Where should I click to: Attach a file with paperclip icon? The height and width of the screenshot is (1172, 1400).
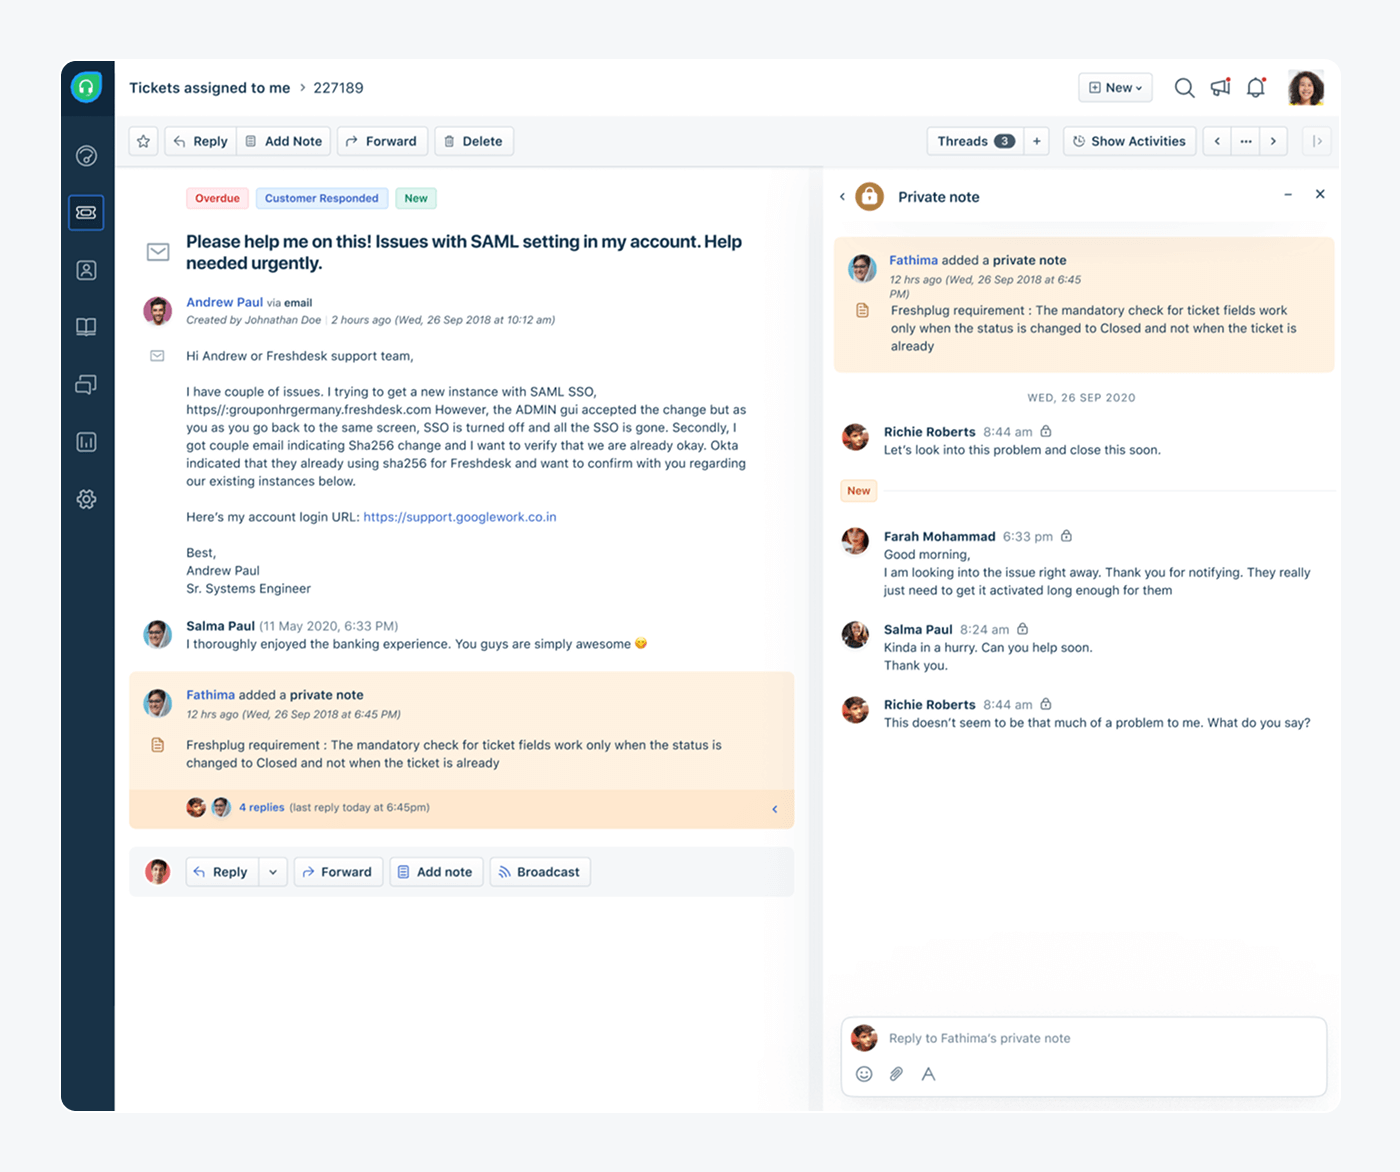pos(896,1074)
